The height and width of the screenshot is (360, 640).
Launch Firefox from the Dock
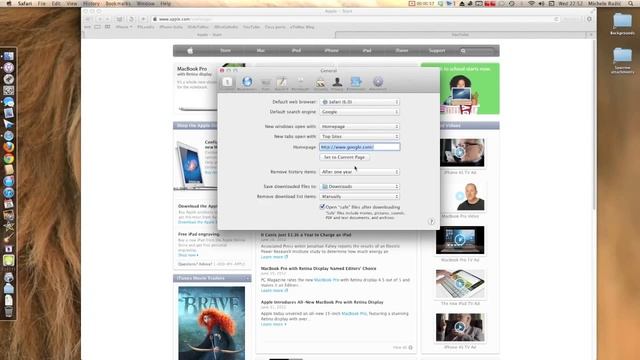point(9,147)
